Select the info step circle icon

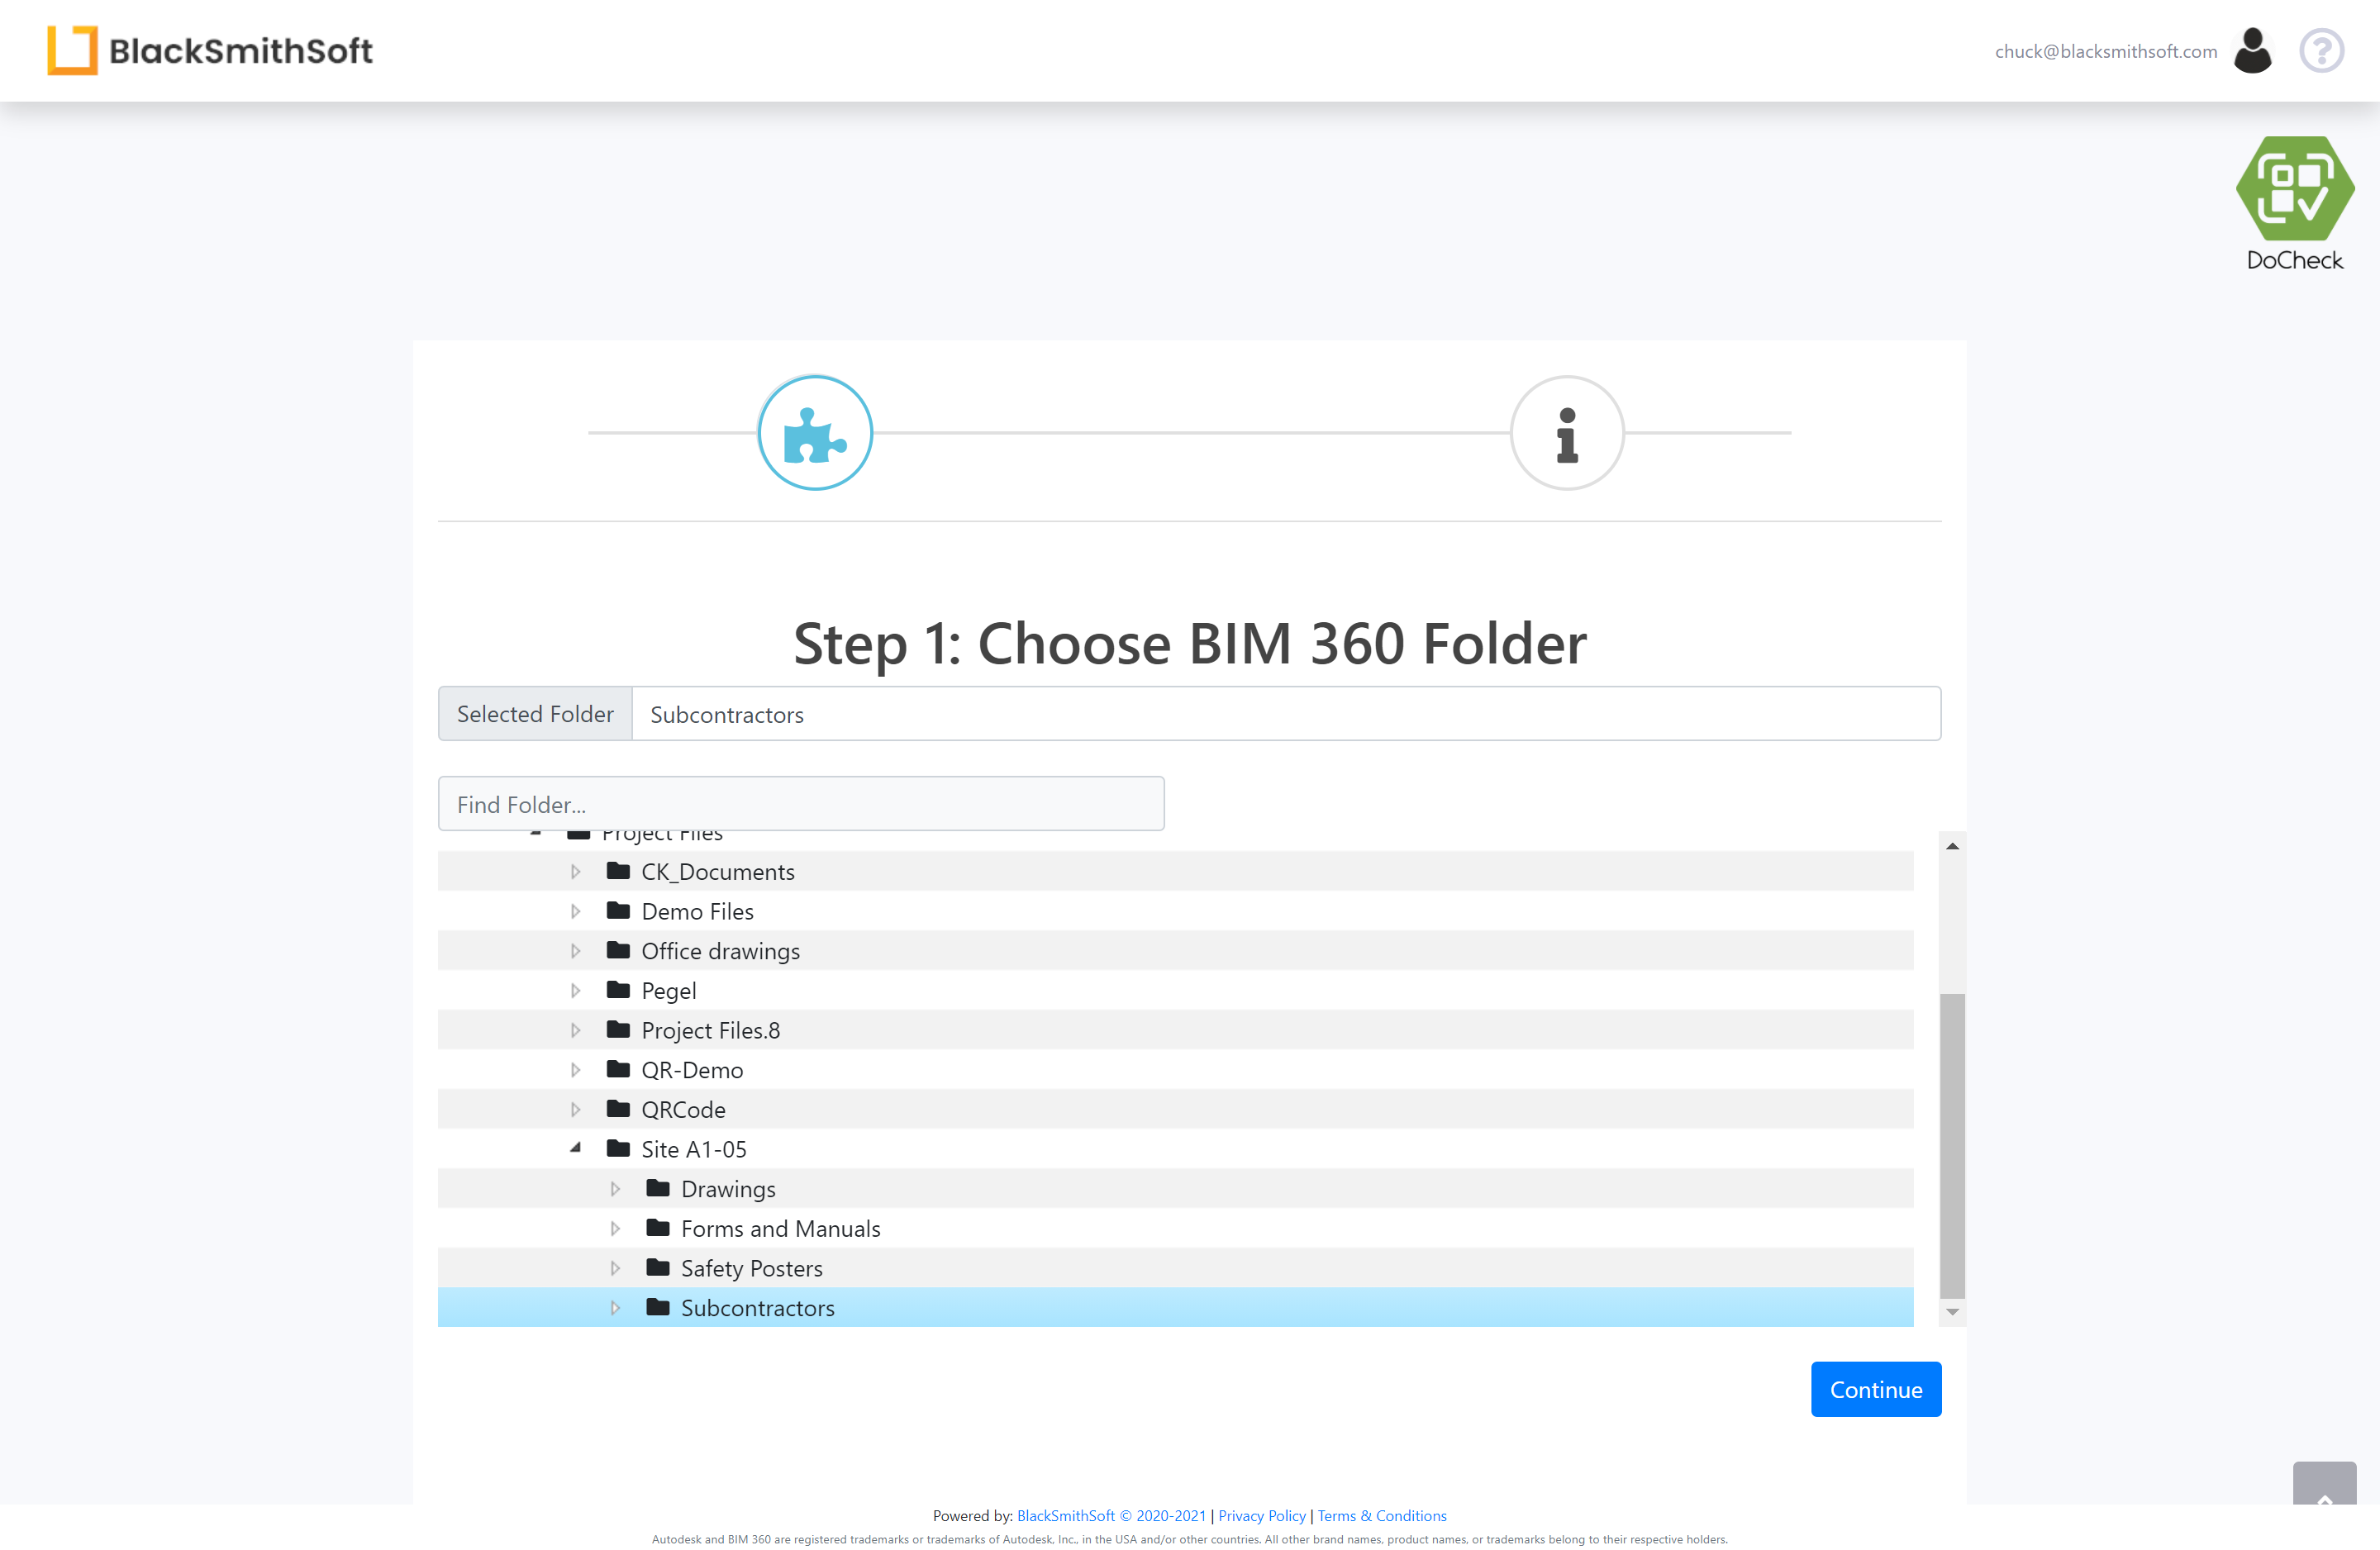pyautogui.click(x=1566, y=433)
